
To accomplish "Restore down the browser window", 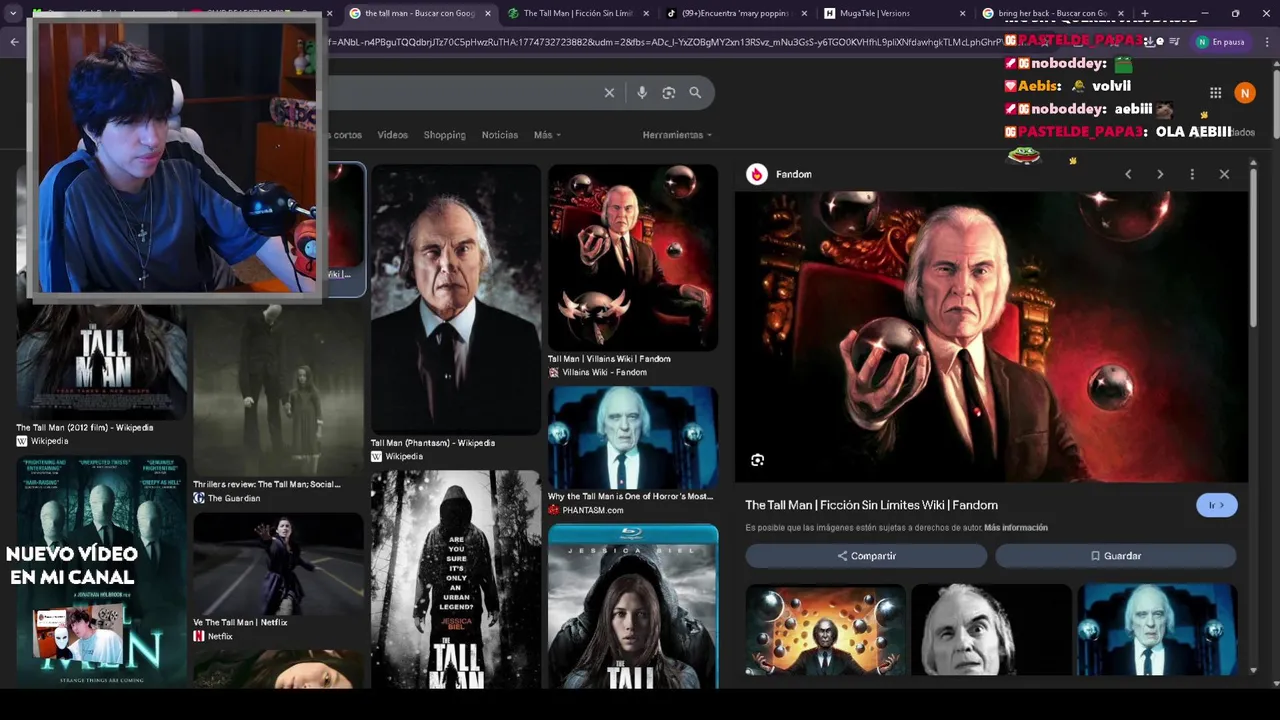I will pos(1235,13).
